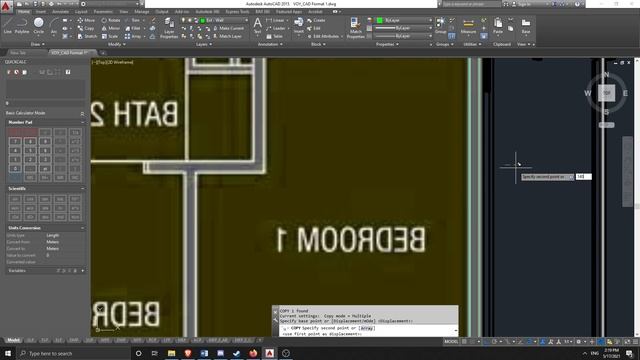Expand the Utilities panel
The height and width of the screenshot is (360, 640).
click(x=473, y=44)
